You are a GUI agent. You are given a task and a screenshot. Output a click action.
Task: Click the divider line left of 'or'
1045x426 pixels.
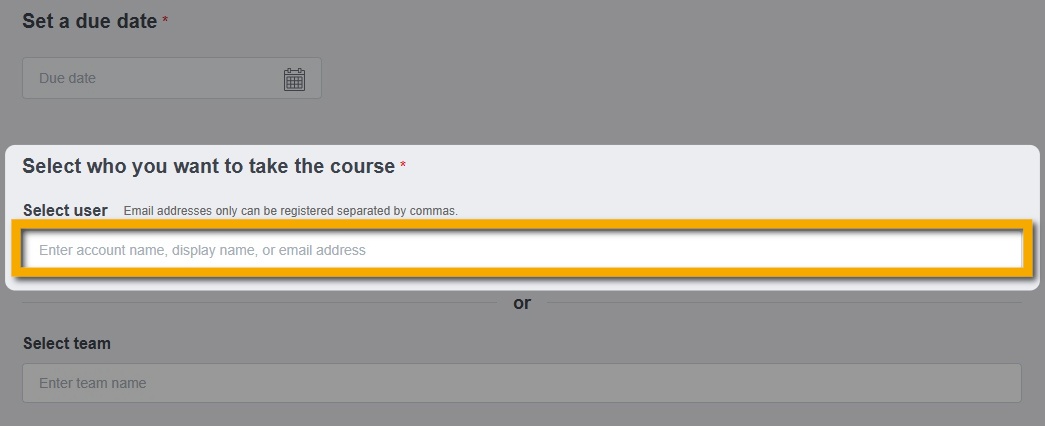[260, 302]
